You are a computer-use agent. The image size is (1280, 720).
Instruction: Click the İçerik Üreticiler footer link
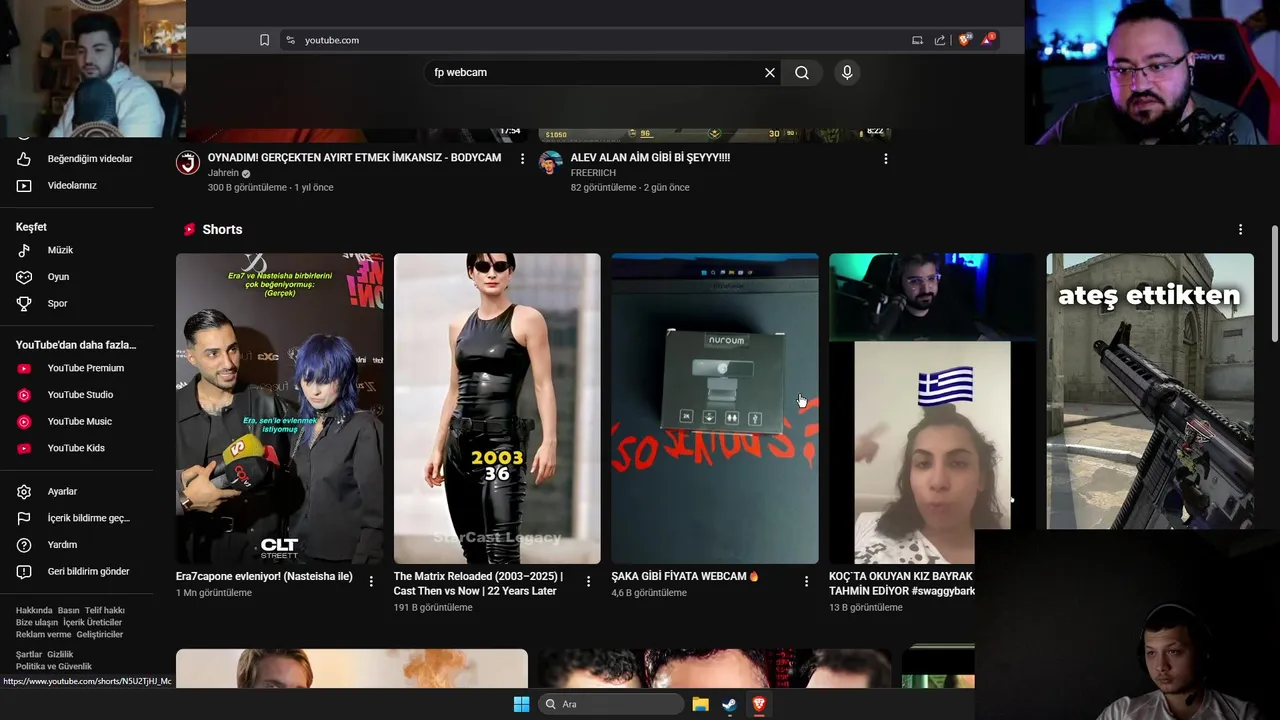(x=92, y=622)
